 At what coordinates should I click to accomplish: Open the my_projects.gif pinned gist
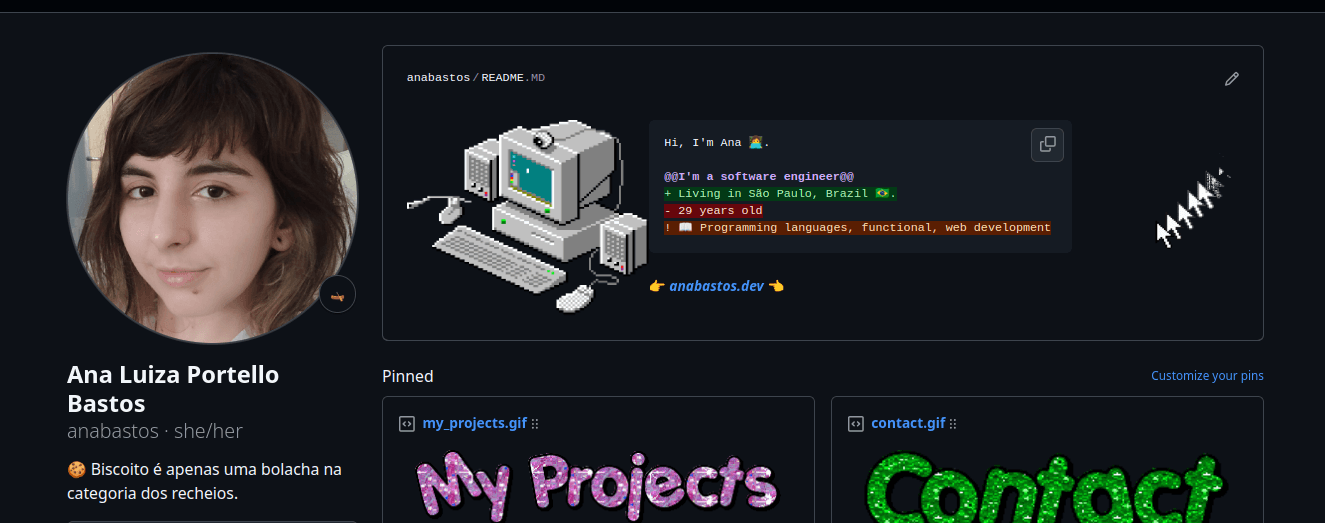(x=475, y=423)
